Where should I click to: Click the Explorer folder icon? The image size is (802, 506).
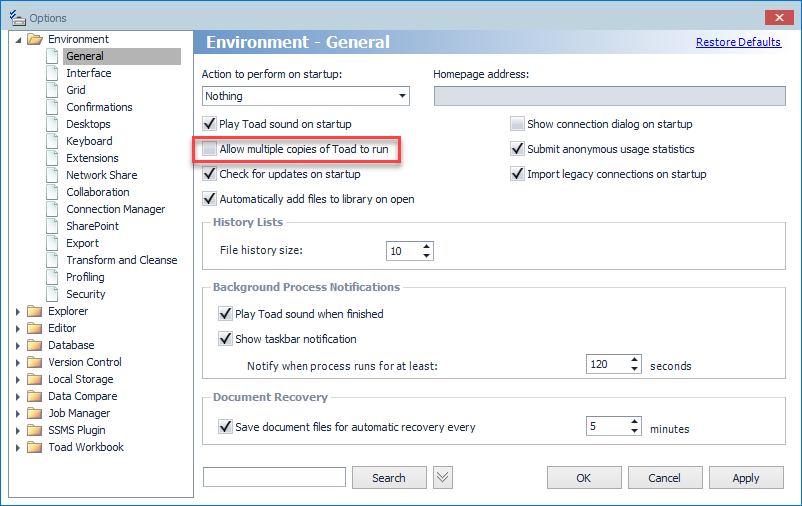point(34,311)
